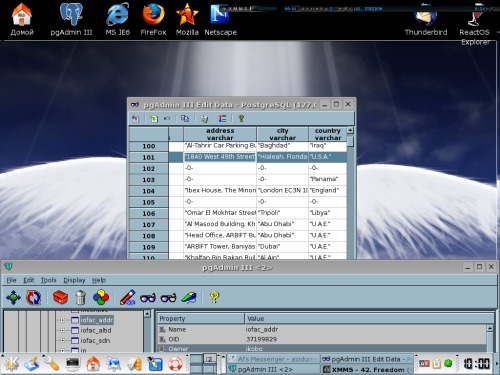Viewport: 500px width, 375px height.
Task: Click cell "Tripoli" in city column
Action: pyautogui.click(x=282, y=213)
